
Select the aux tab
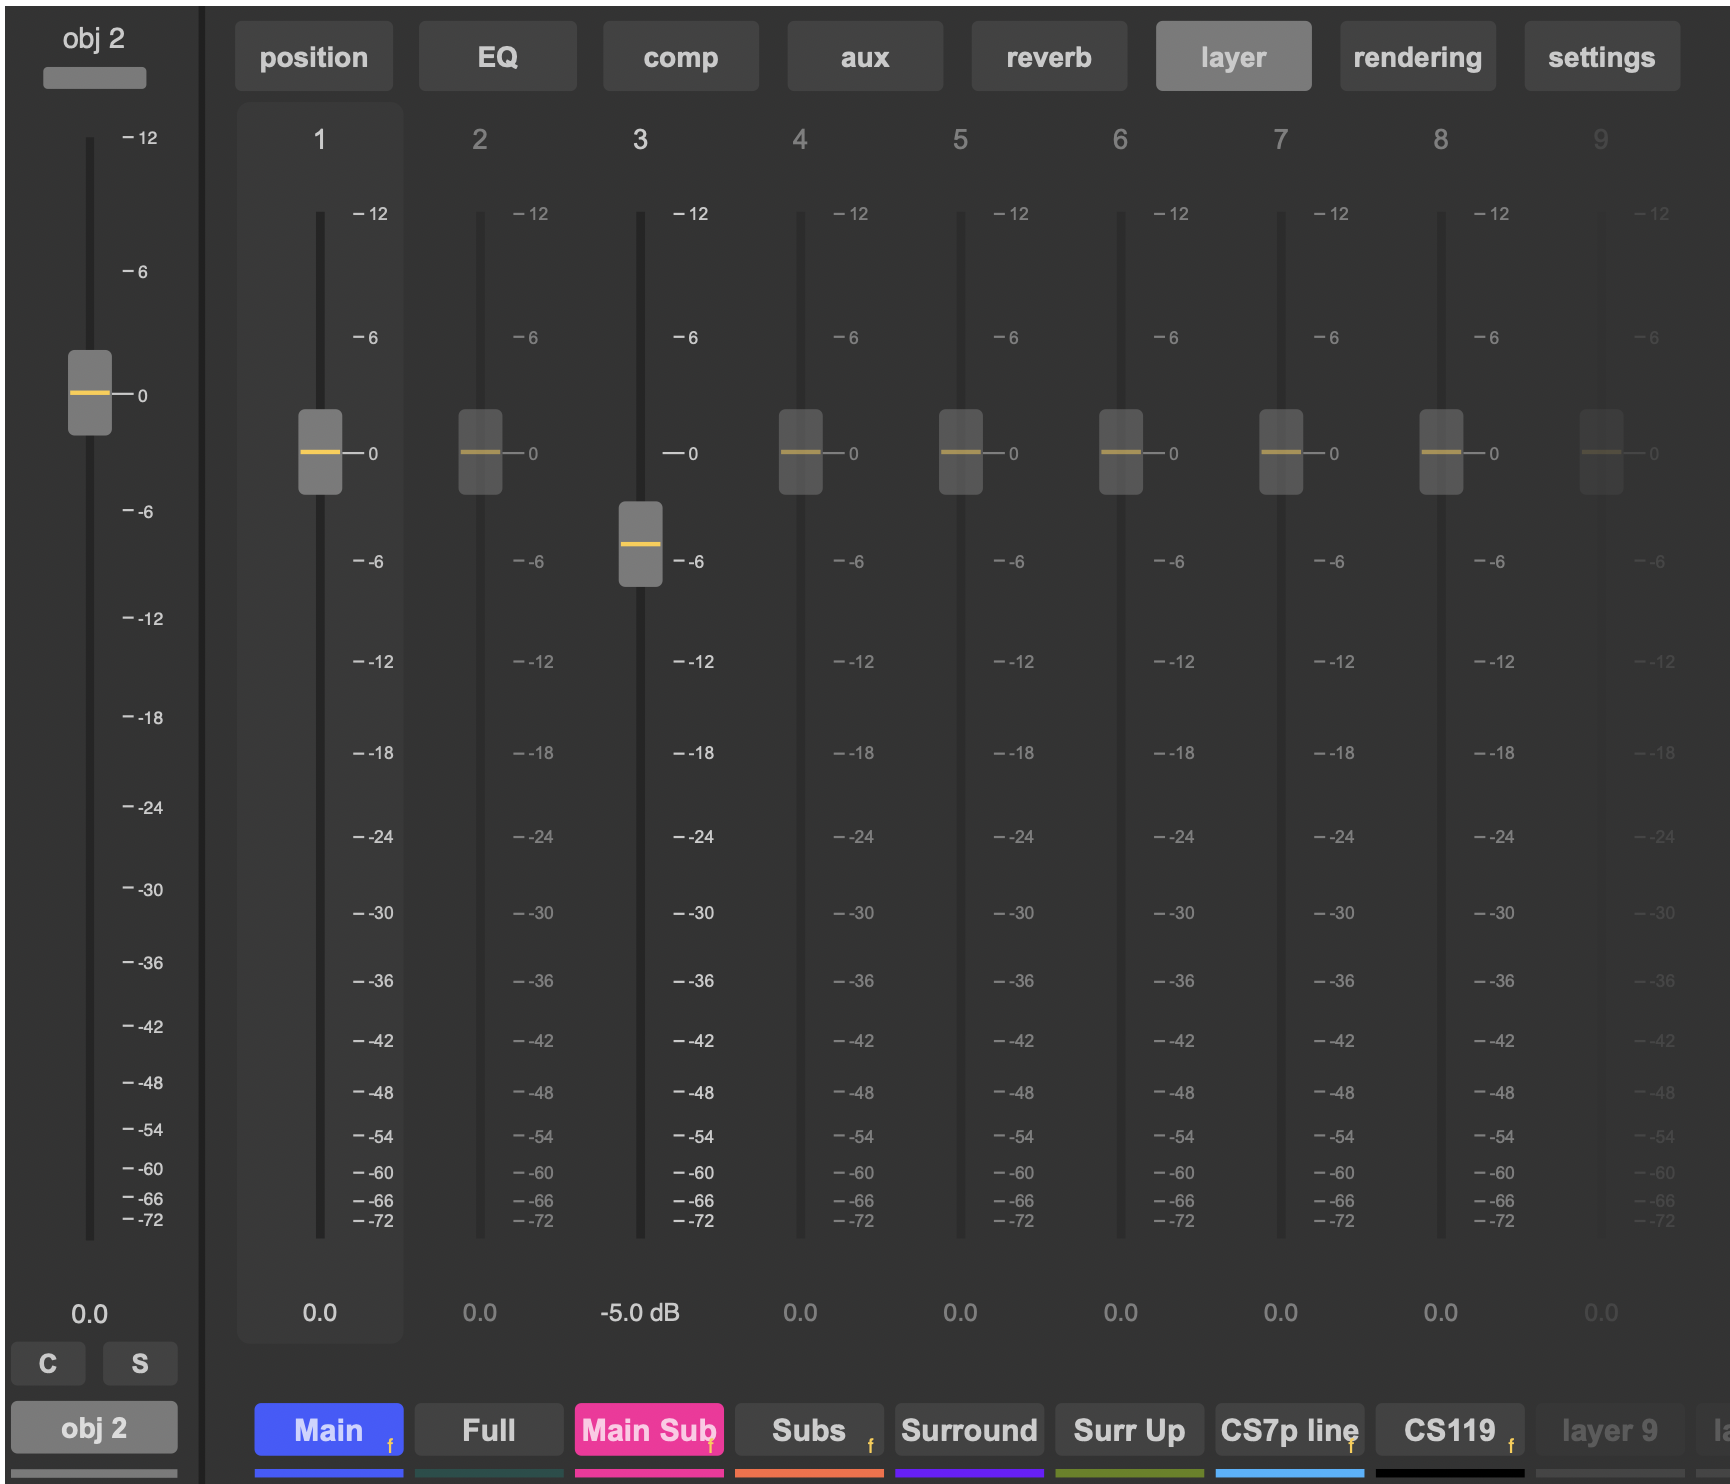865,57
